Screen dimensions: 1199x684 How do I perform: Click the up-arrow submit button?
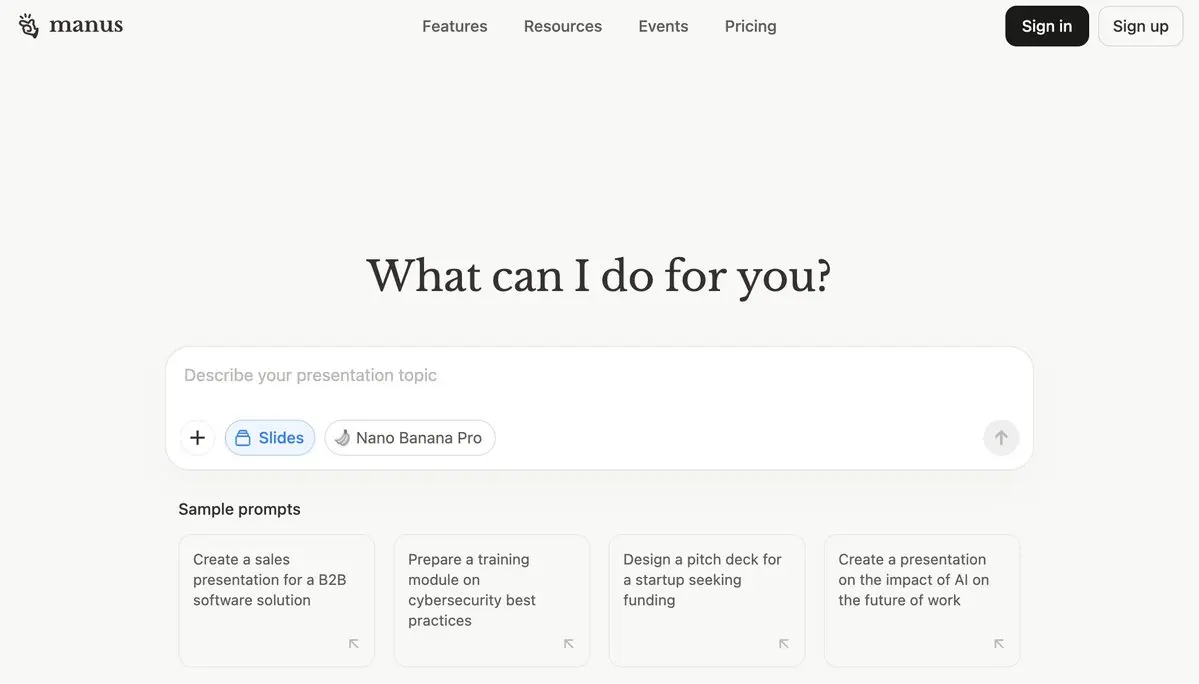pyautogui.click(x=1001, y=438)
